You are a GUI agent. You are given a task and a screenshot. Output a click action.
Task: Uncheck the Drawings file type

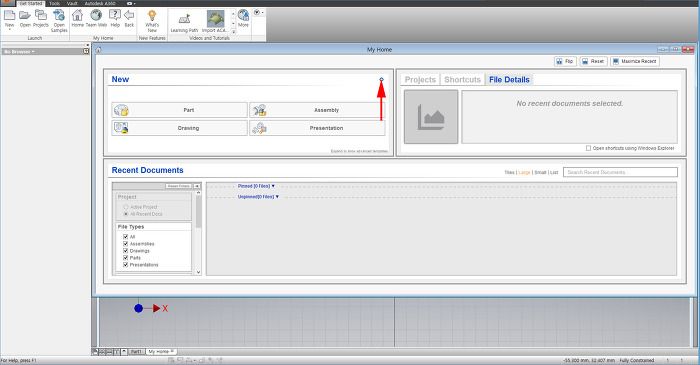[125, 251]
